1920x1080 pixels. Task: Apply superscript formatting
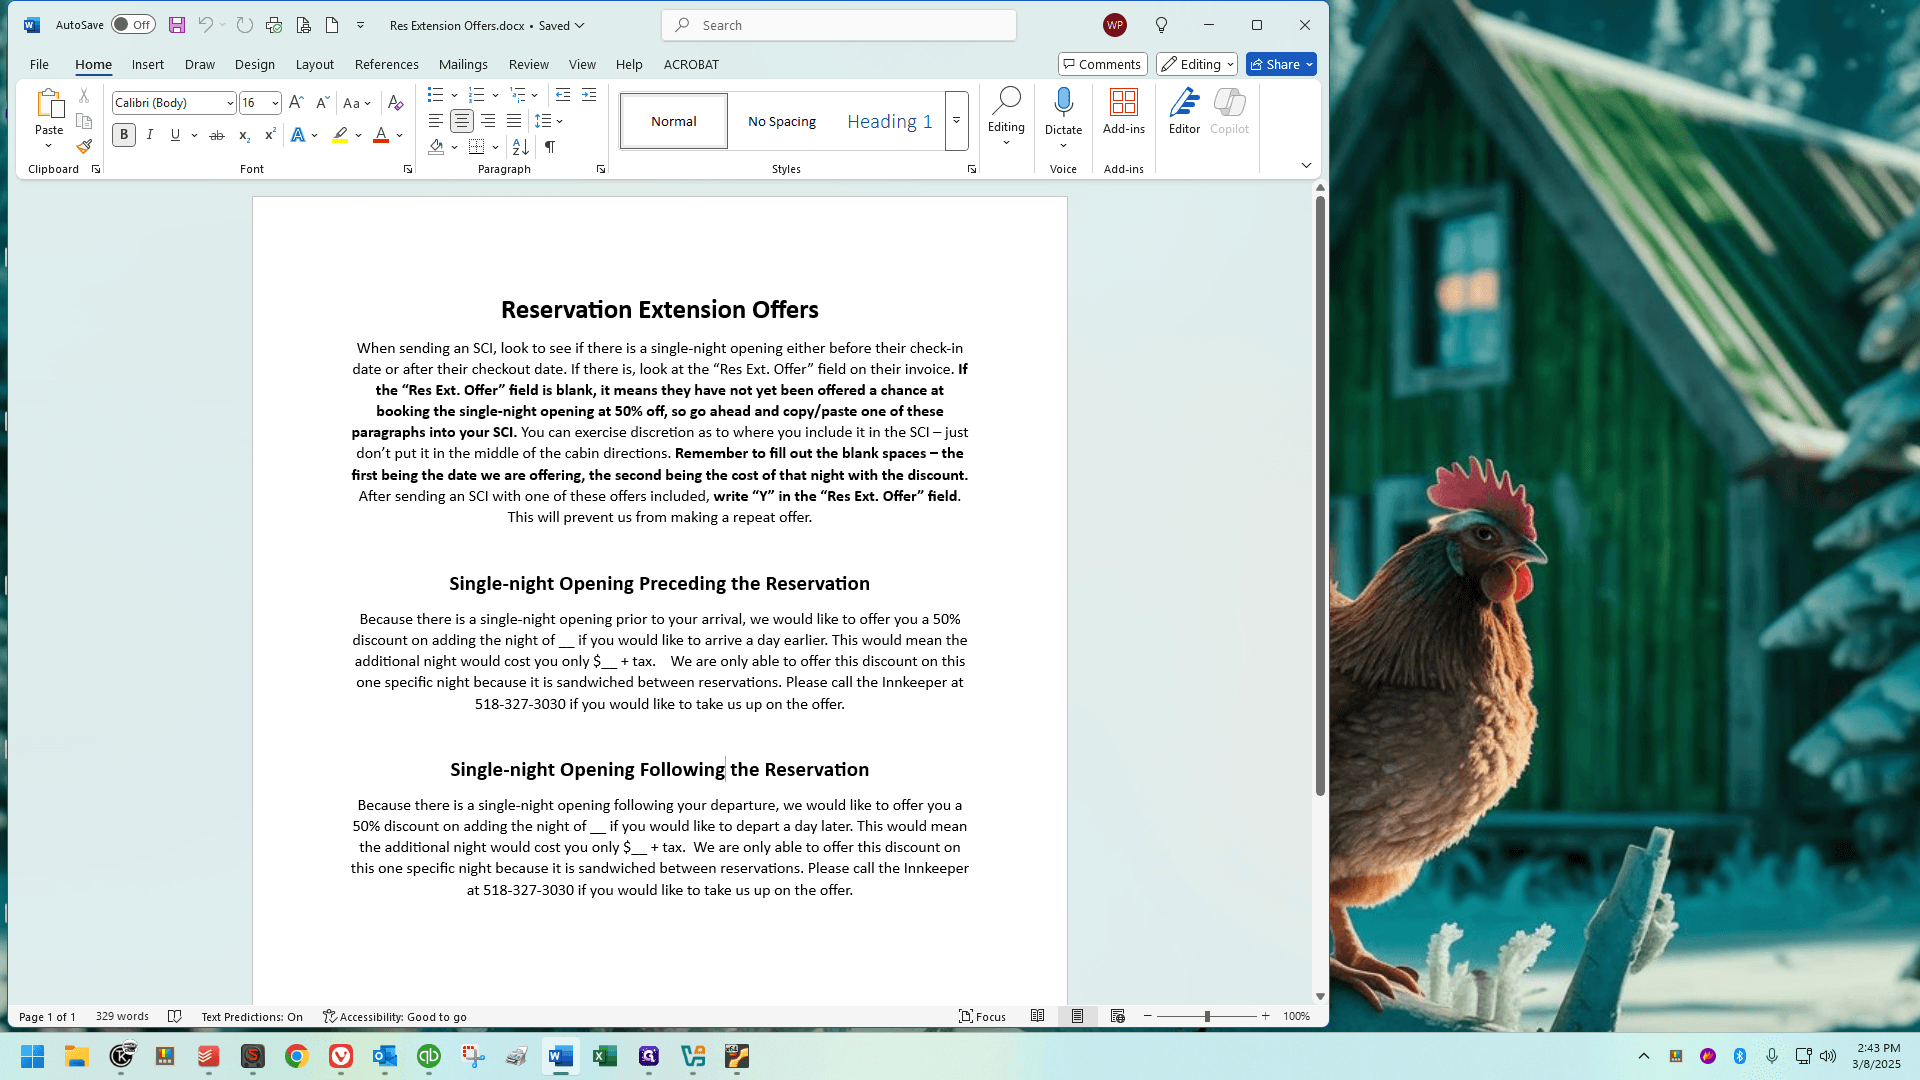click(270, 135)
